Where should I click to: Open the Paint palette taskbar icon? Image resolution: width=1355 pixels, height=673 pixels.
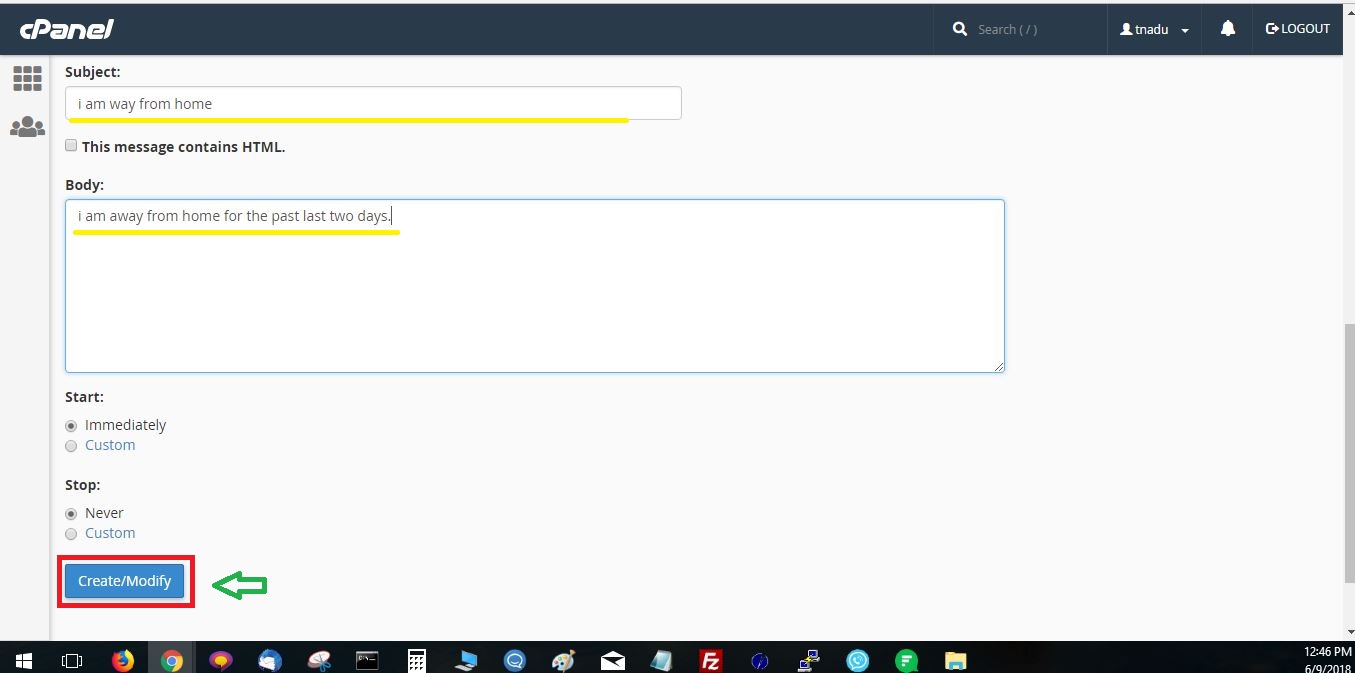(x=564, y=660)
